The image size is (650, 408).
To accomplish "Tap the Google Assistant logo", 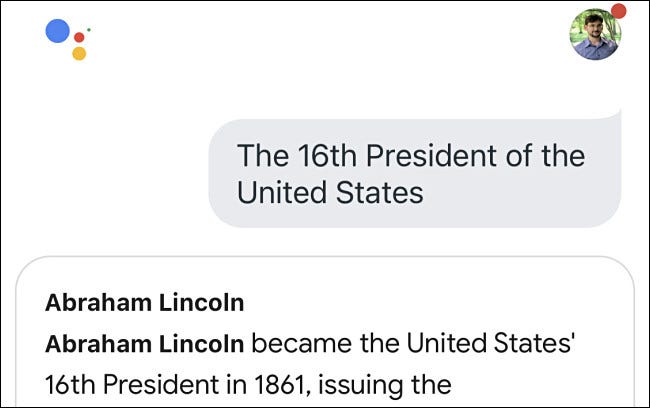I will [67, 38].
